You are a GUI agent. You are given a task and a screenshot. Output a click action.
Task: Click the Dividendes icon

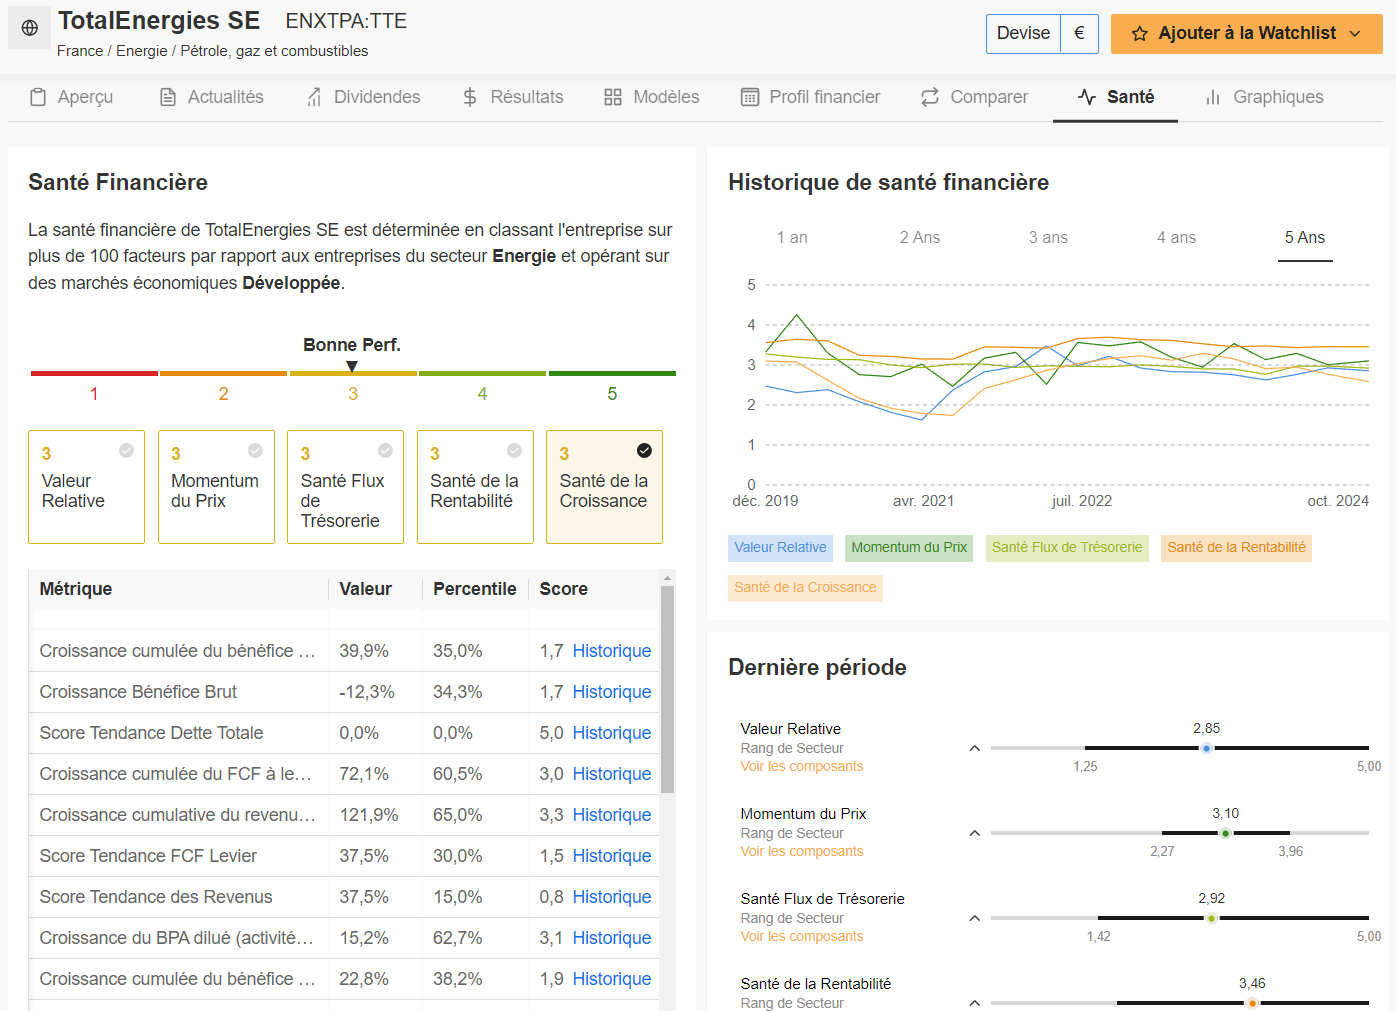[314, 97]
